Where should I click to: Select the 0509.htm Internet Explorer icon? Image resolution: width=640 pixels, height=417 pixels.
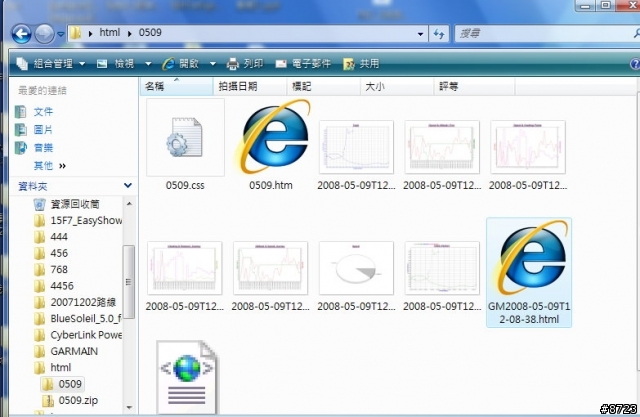point(272,137)
